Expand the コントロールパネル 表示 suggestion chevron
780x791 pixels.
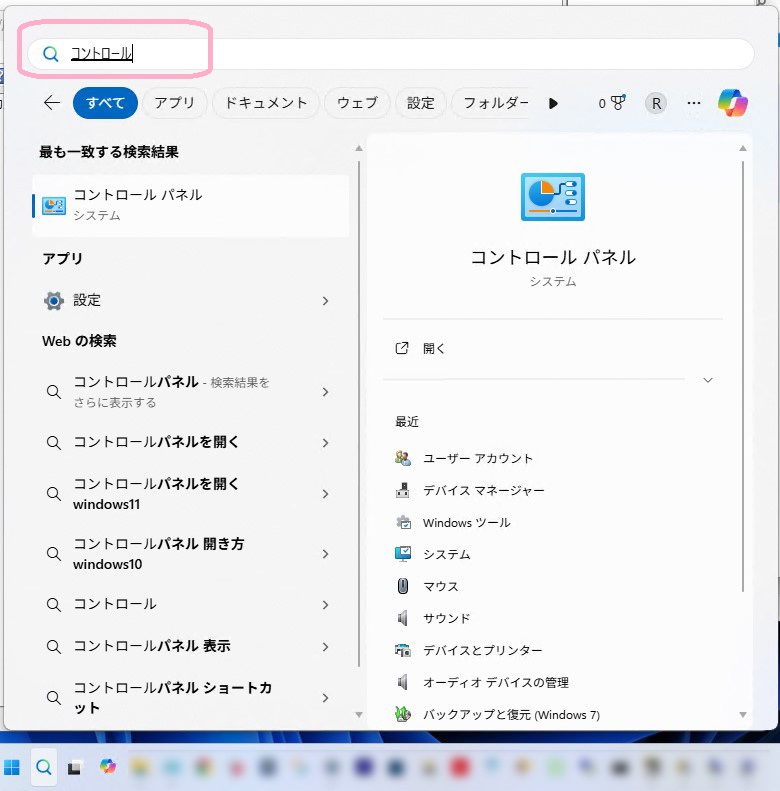(325, 646)
